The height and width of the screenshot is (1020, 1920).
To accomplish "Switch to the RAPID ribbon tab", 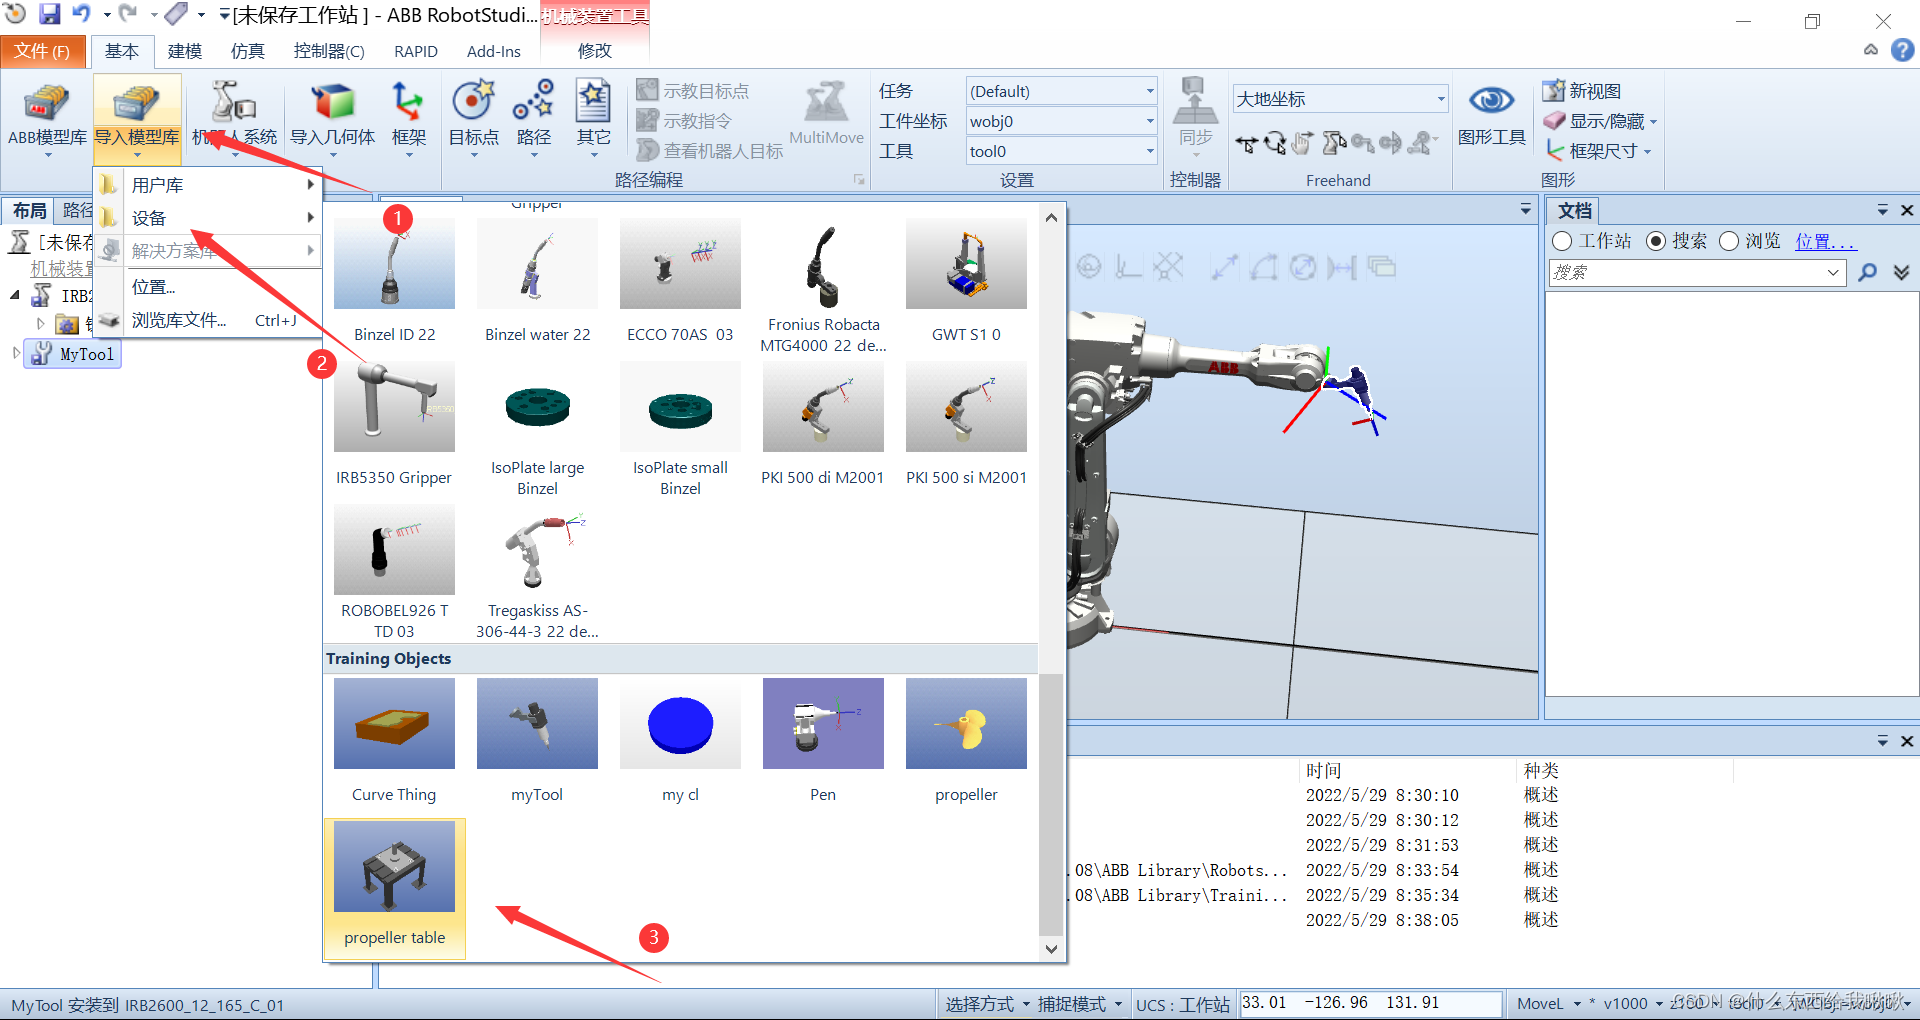I will coord(415,51).
